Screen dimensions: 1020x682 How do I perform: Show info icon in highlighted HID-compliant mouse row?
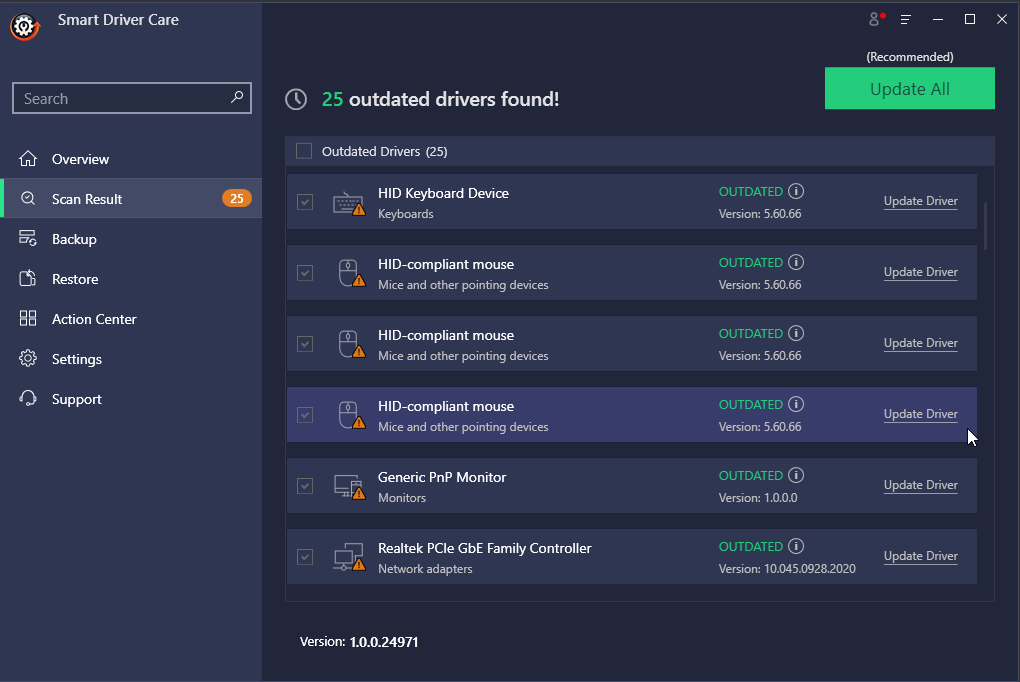[x=796, y=404]
